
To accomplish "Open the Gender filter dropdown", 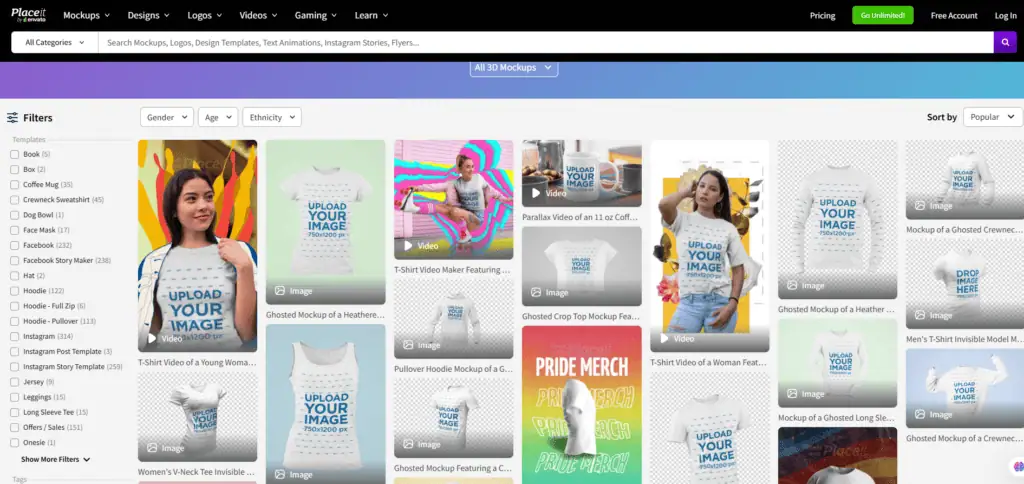I will 166,117.
